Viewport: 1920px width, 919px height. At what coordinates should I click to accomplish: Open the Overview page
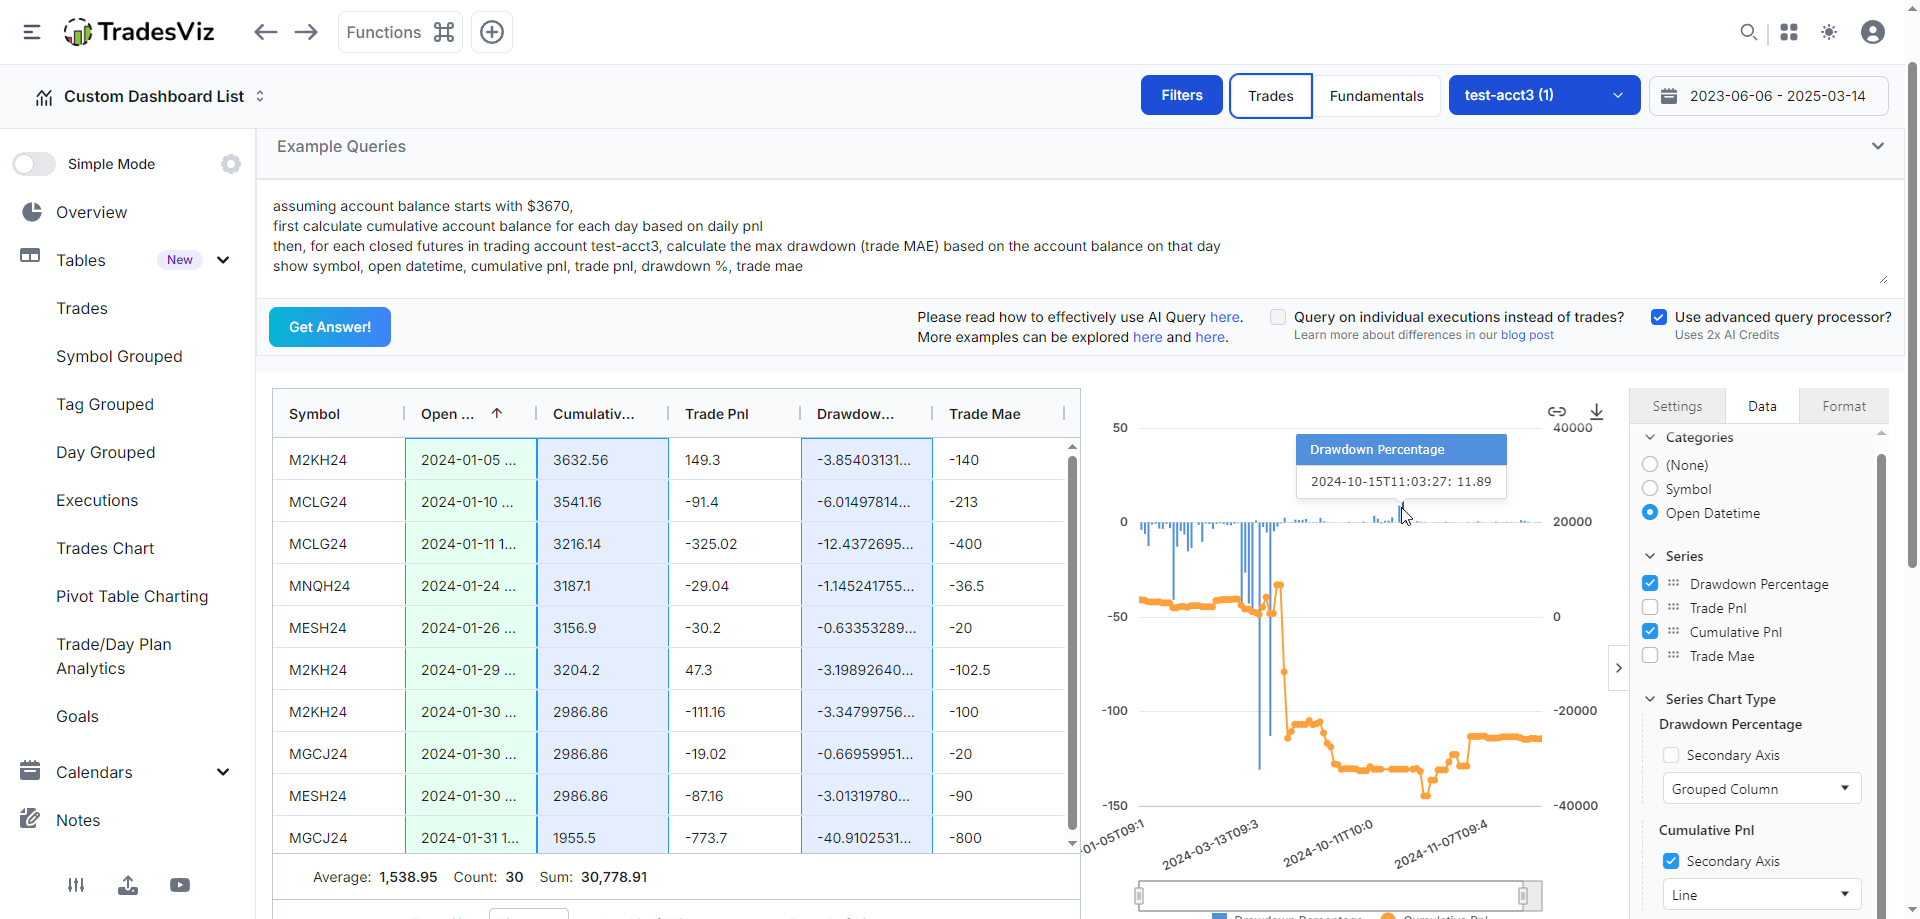point(91,212)
